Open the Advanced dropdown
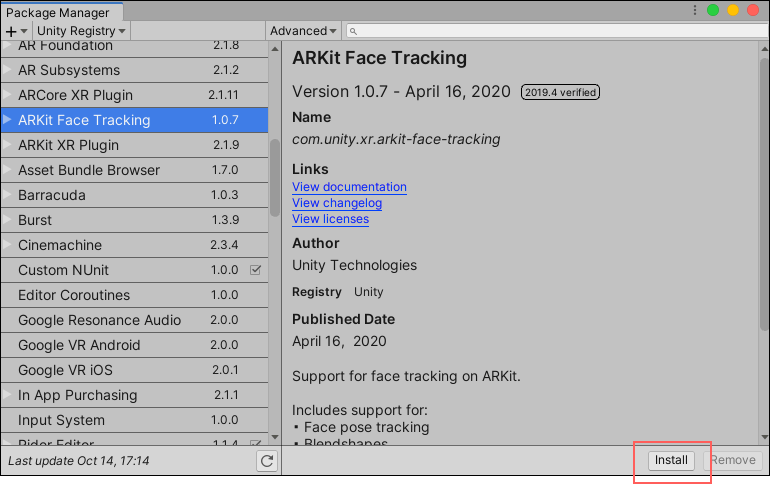This screenshot has height=485, width=770. pyautogui.click(x=303, y=31)
